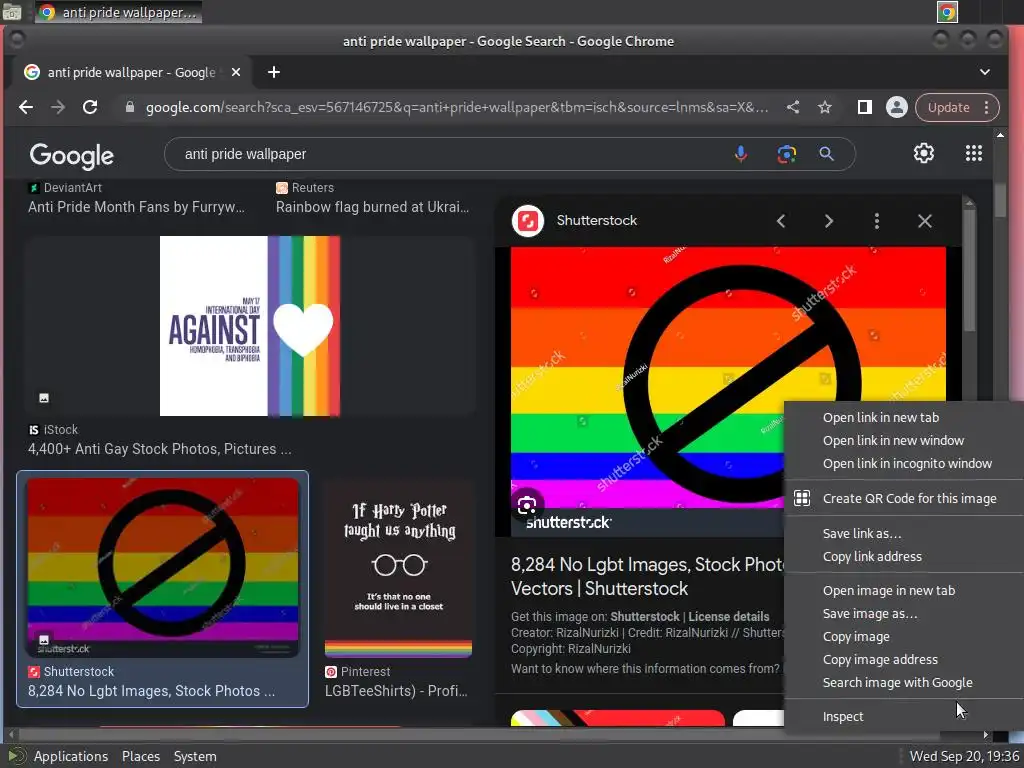Viewport: 1024px width, 768px height.
Task: Choose Save image as…
Action: pyautogui.click(x=869, y=613)
